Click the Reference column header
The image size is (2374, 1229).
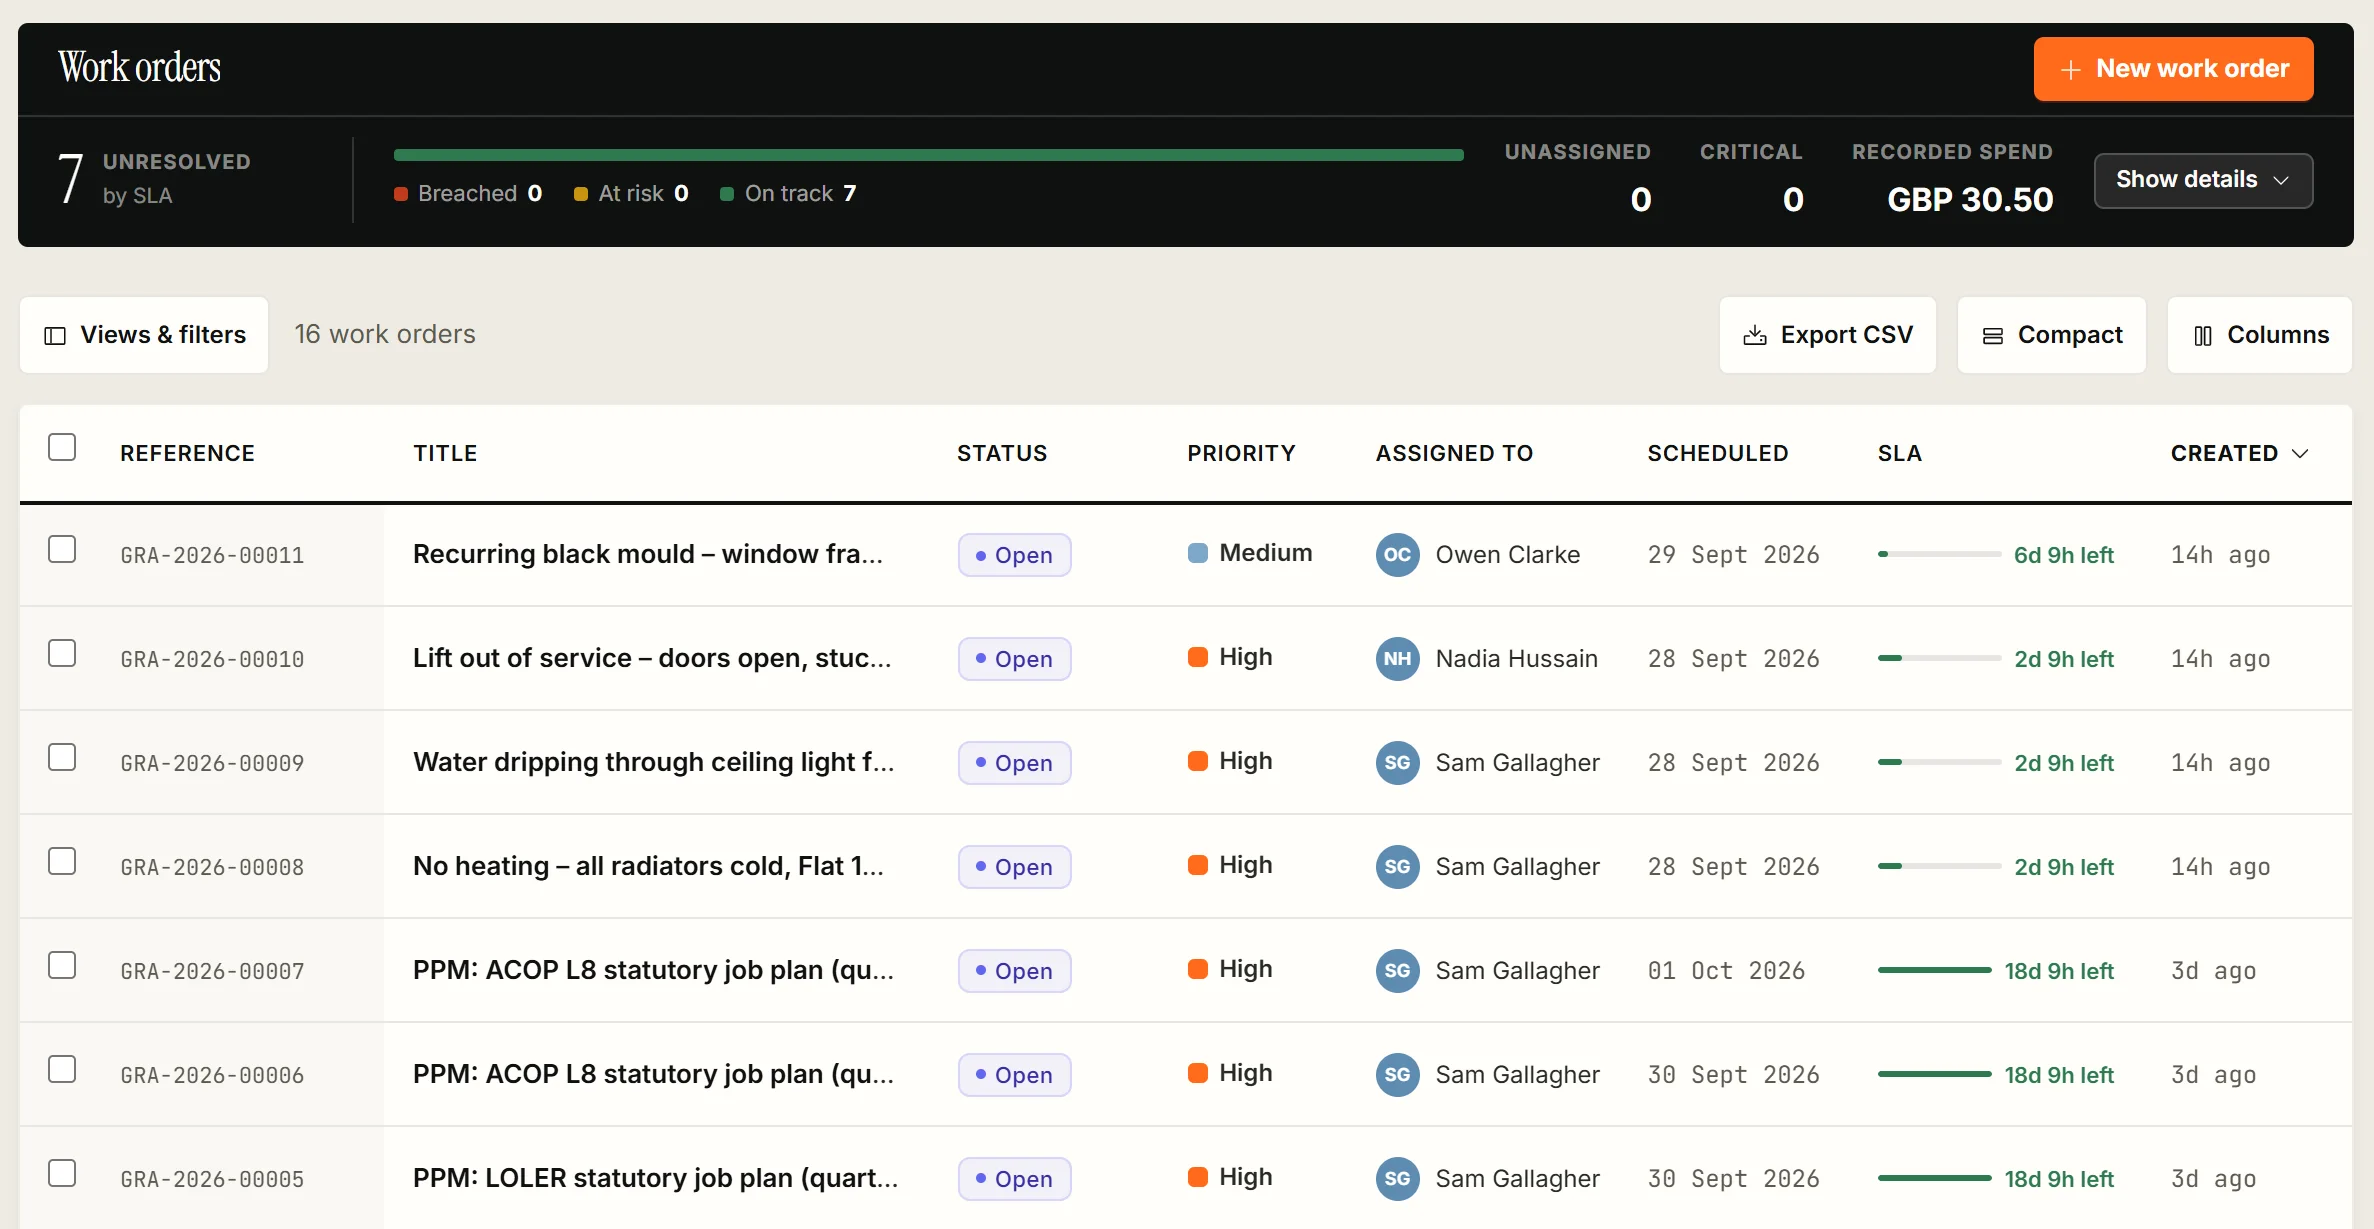(x=187, y=454)
